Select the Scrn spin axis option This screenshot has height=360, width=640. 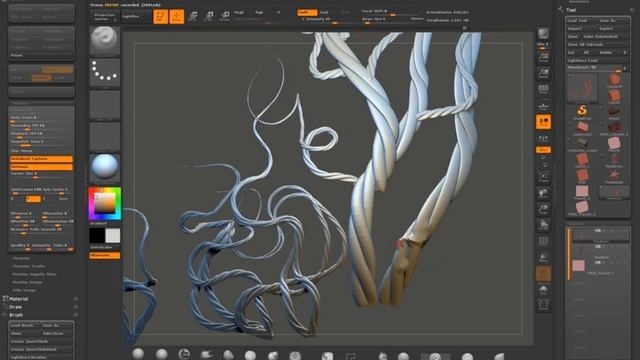click(63, 199)
